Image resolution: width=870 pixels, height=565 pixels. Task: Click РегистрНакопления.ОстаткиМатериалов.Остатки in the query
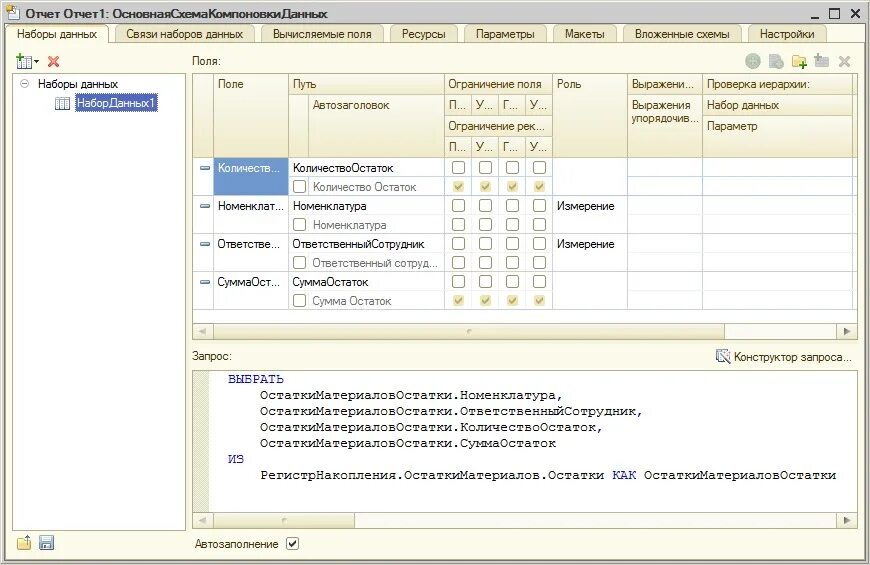click(432, 475)
